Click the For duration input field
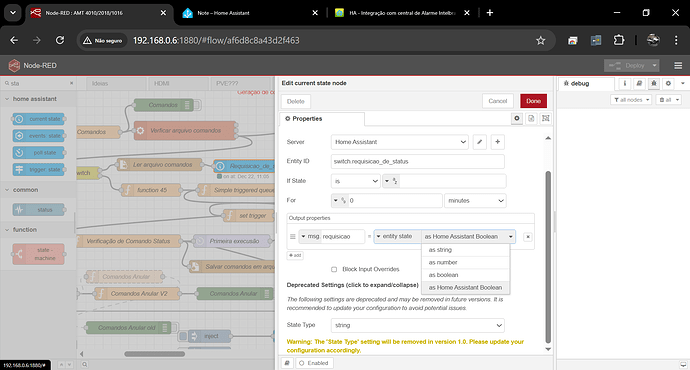Screen dimensions: 690x370 395,201
